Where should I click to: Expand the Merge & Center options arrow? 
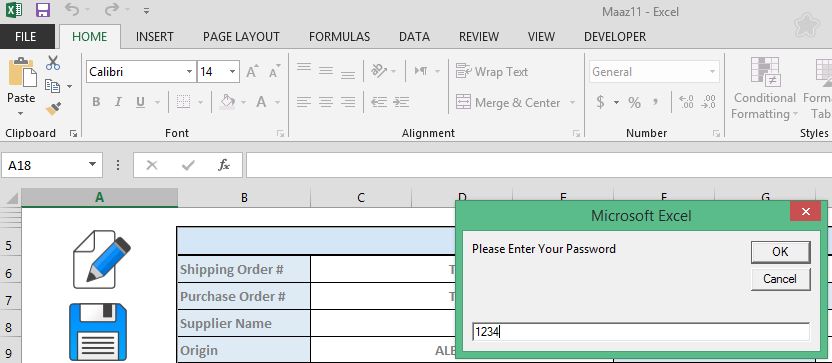573,102
